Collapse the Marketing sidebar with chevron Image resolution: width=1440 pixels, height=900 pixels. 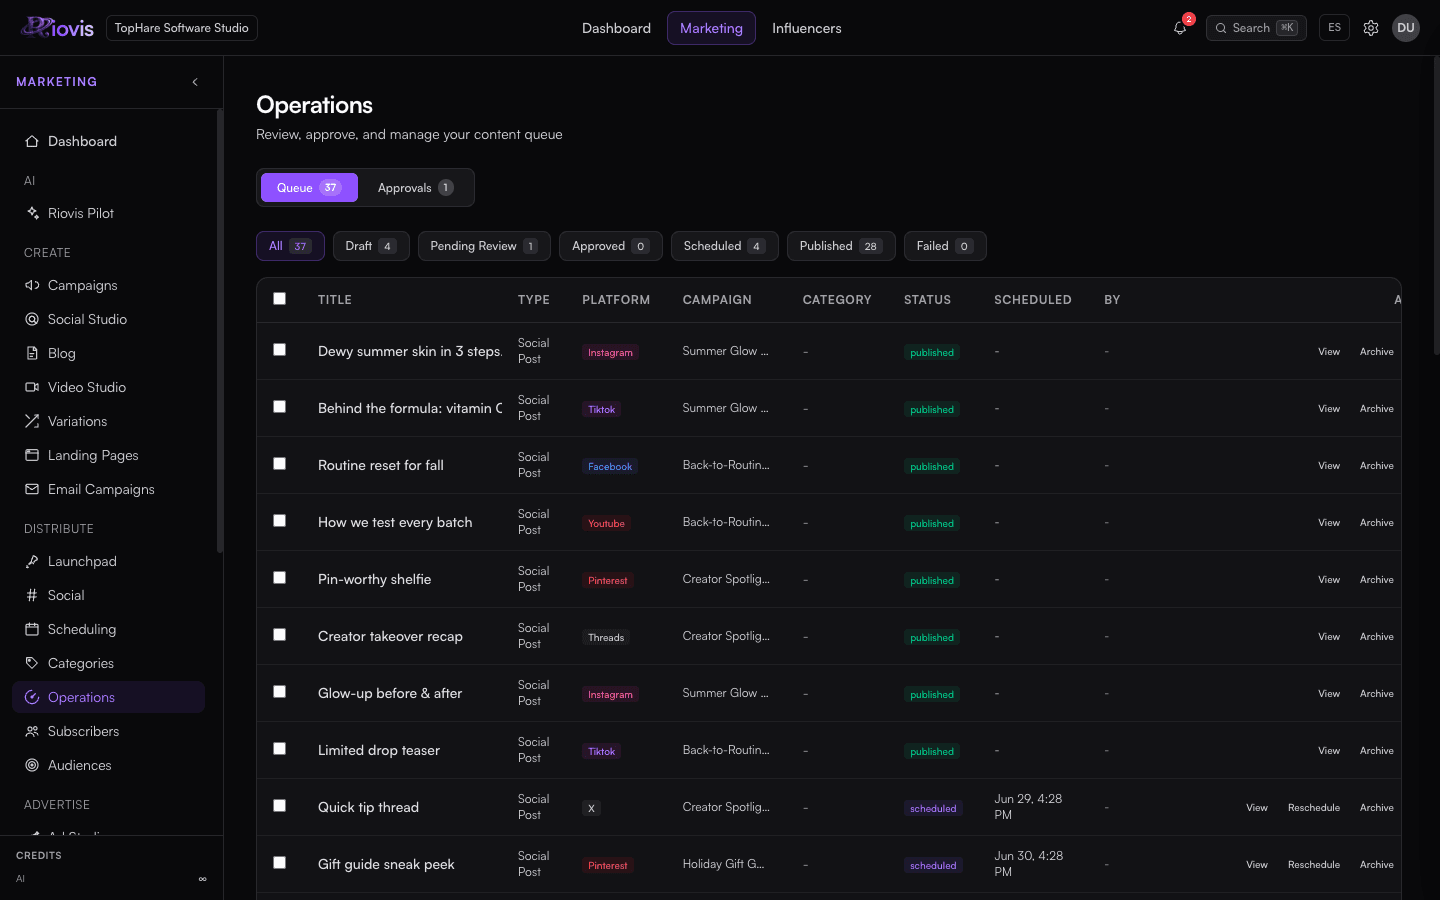195,82
